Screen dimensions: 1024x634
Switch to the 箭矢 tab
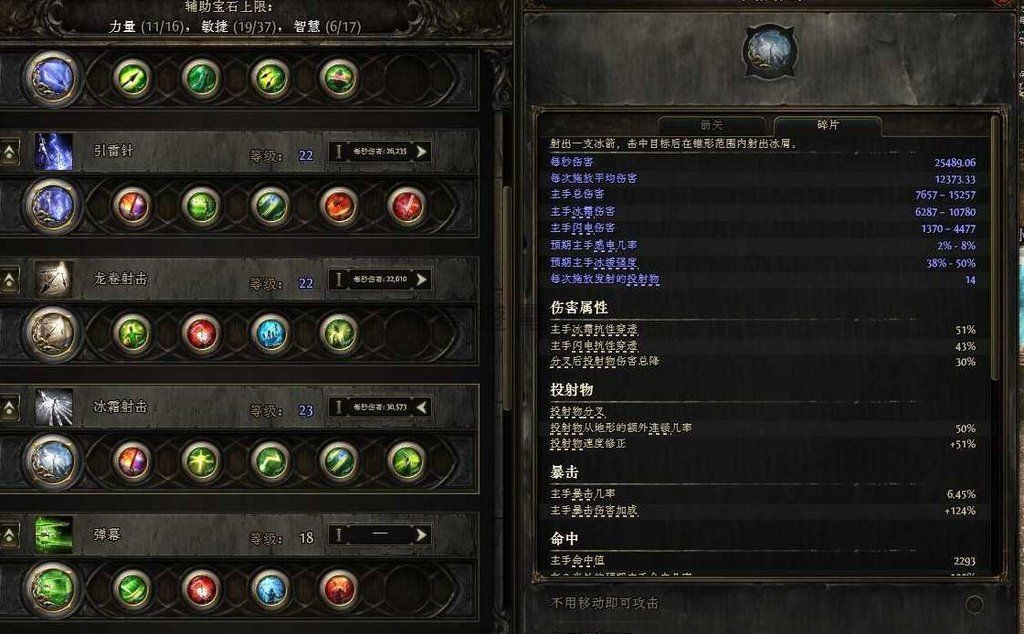712,125
